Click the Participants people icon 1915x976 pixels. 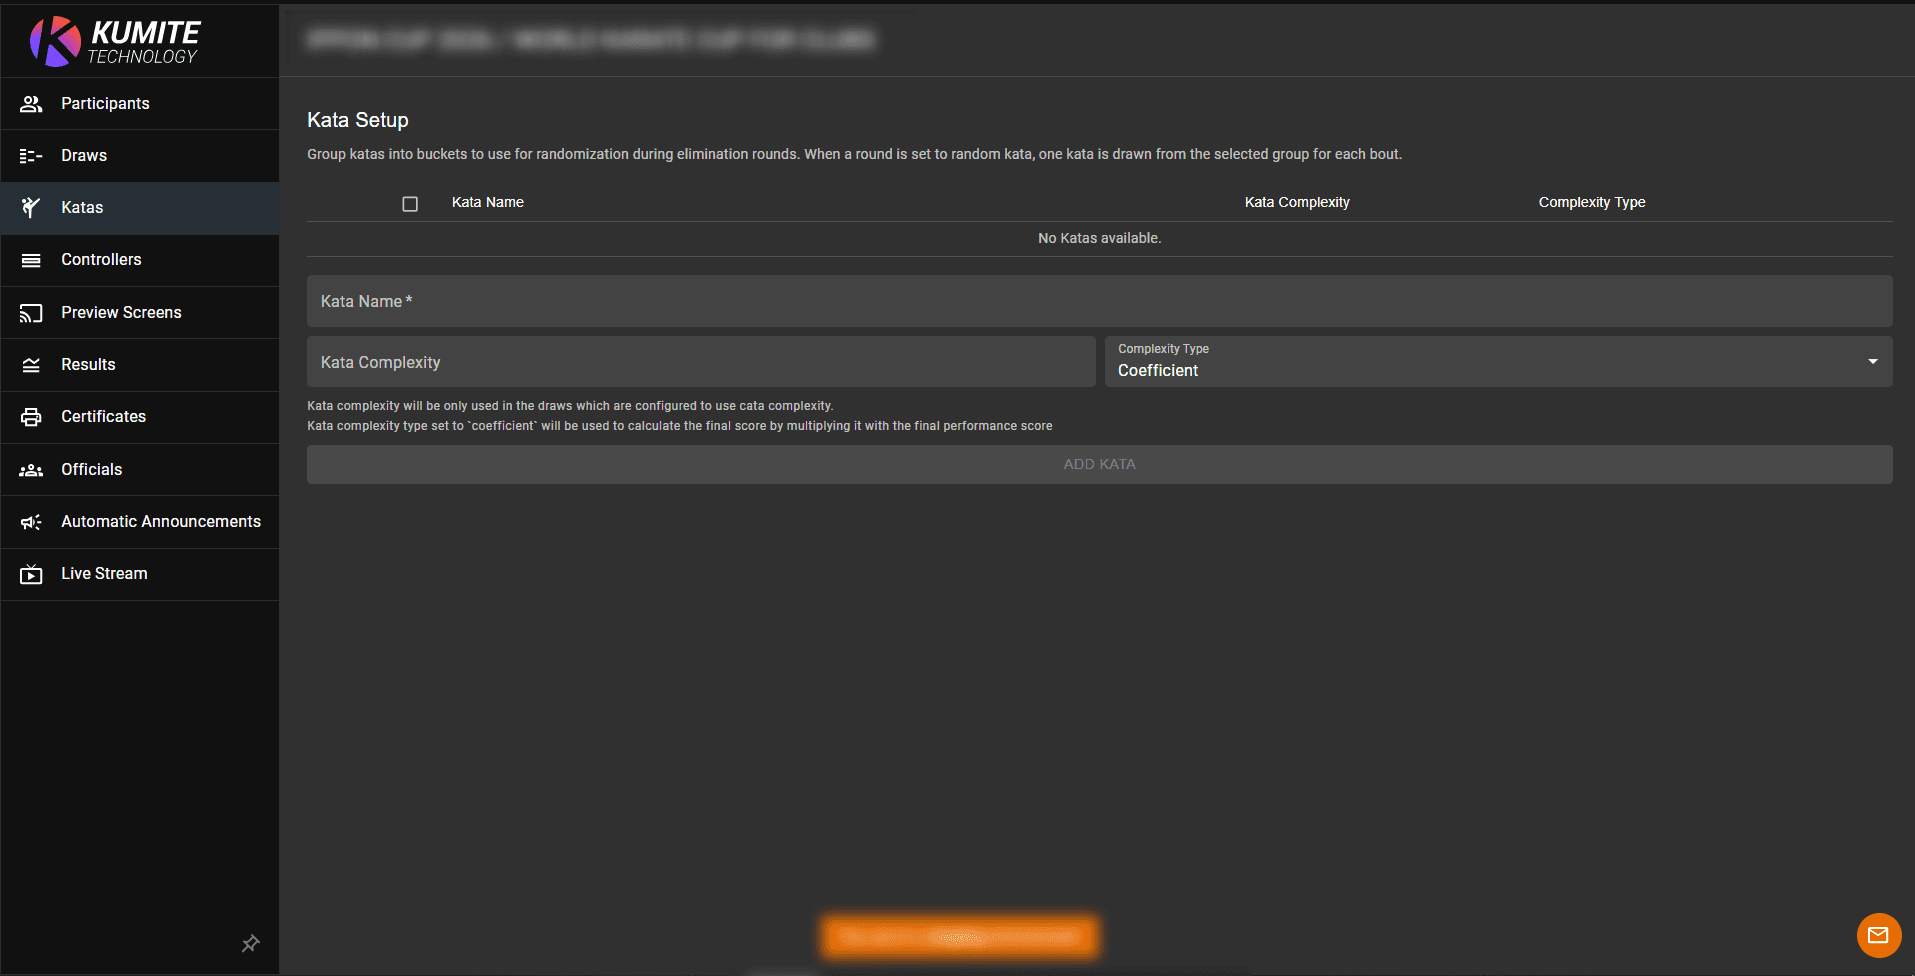pos(31,104)
